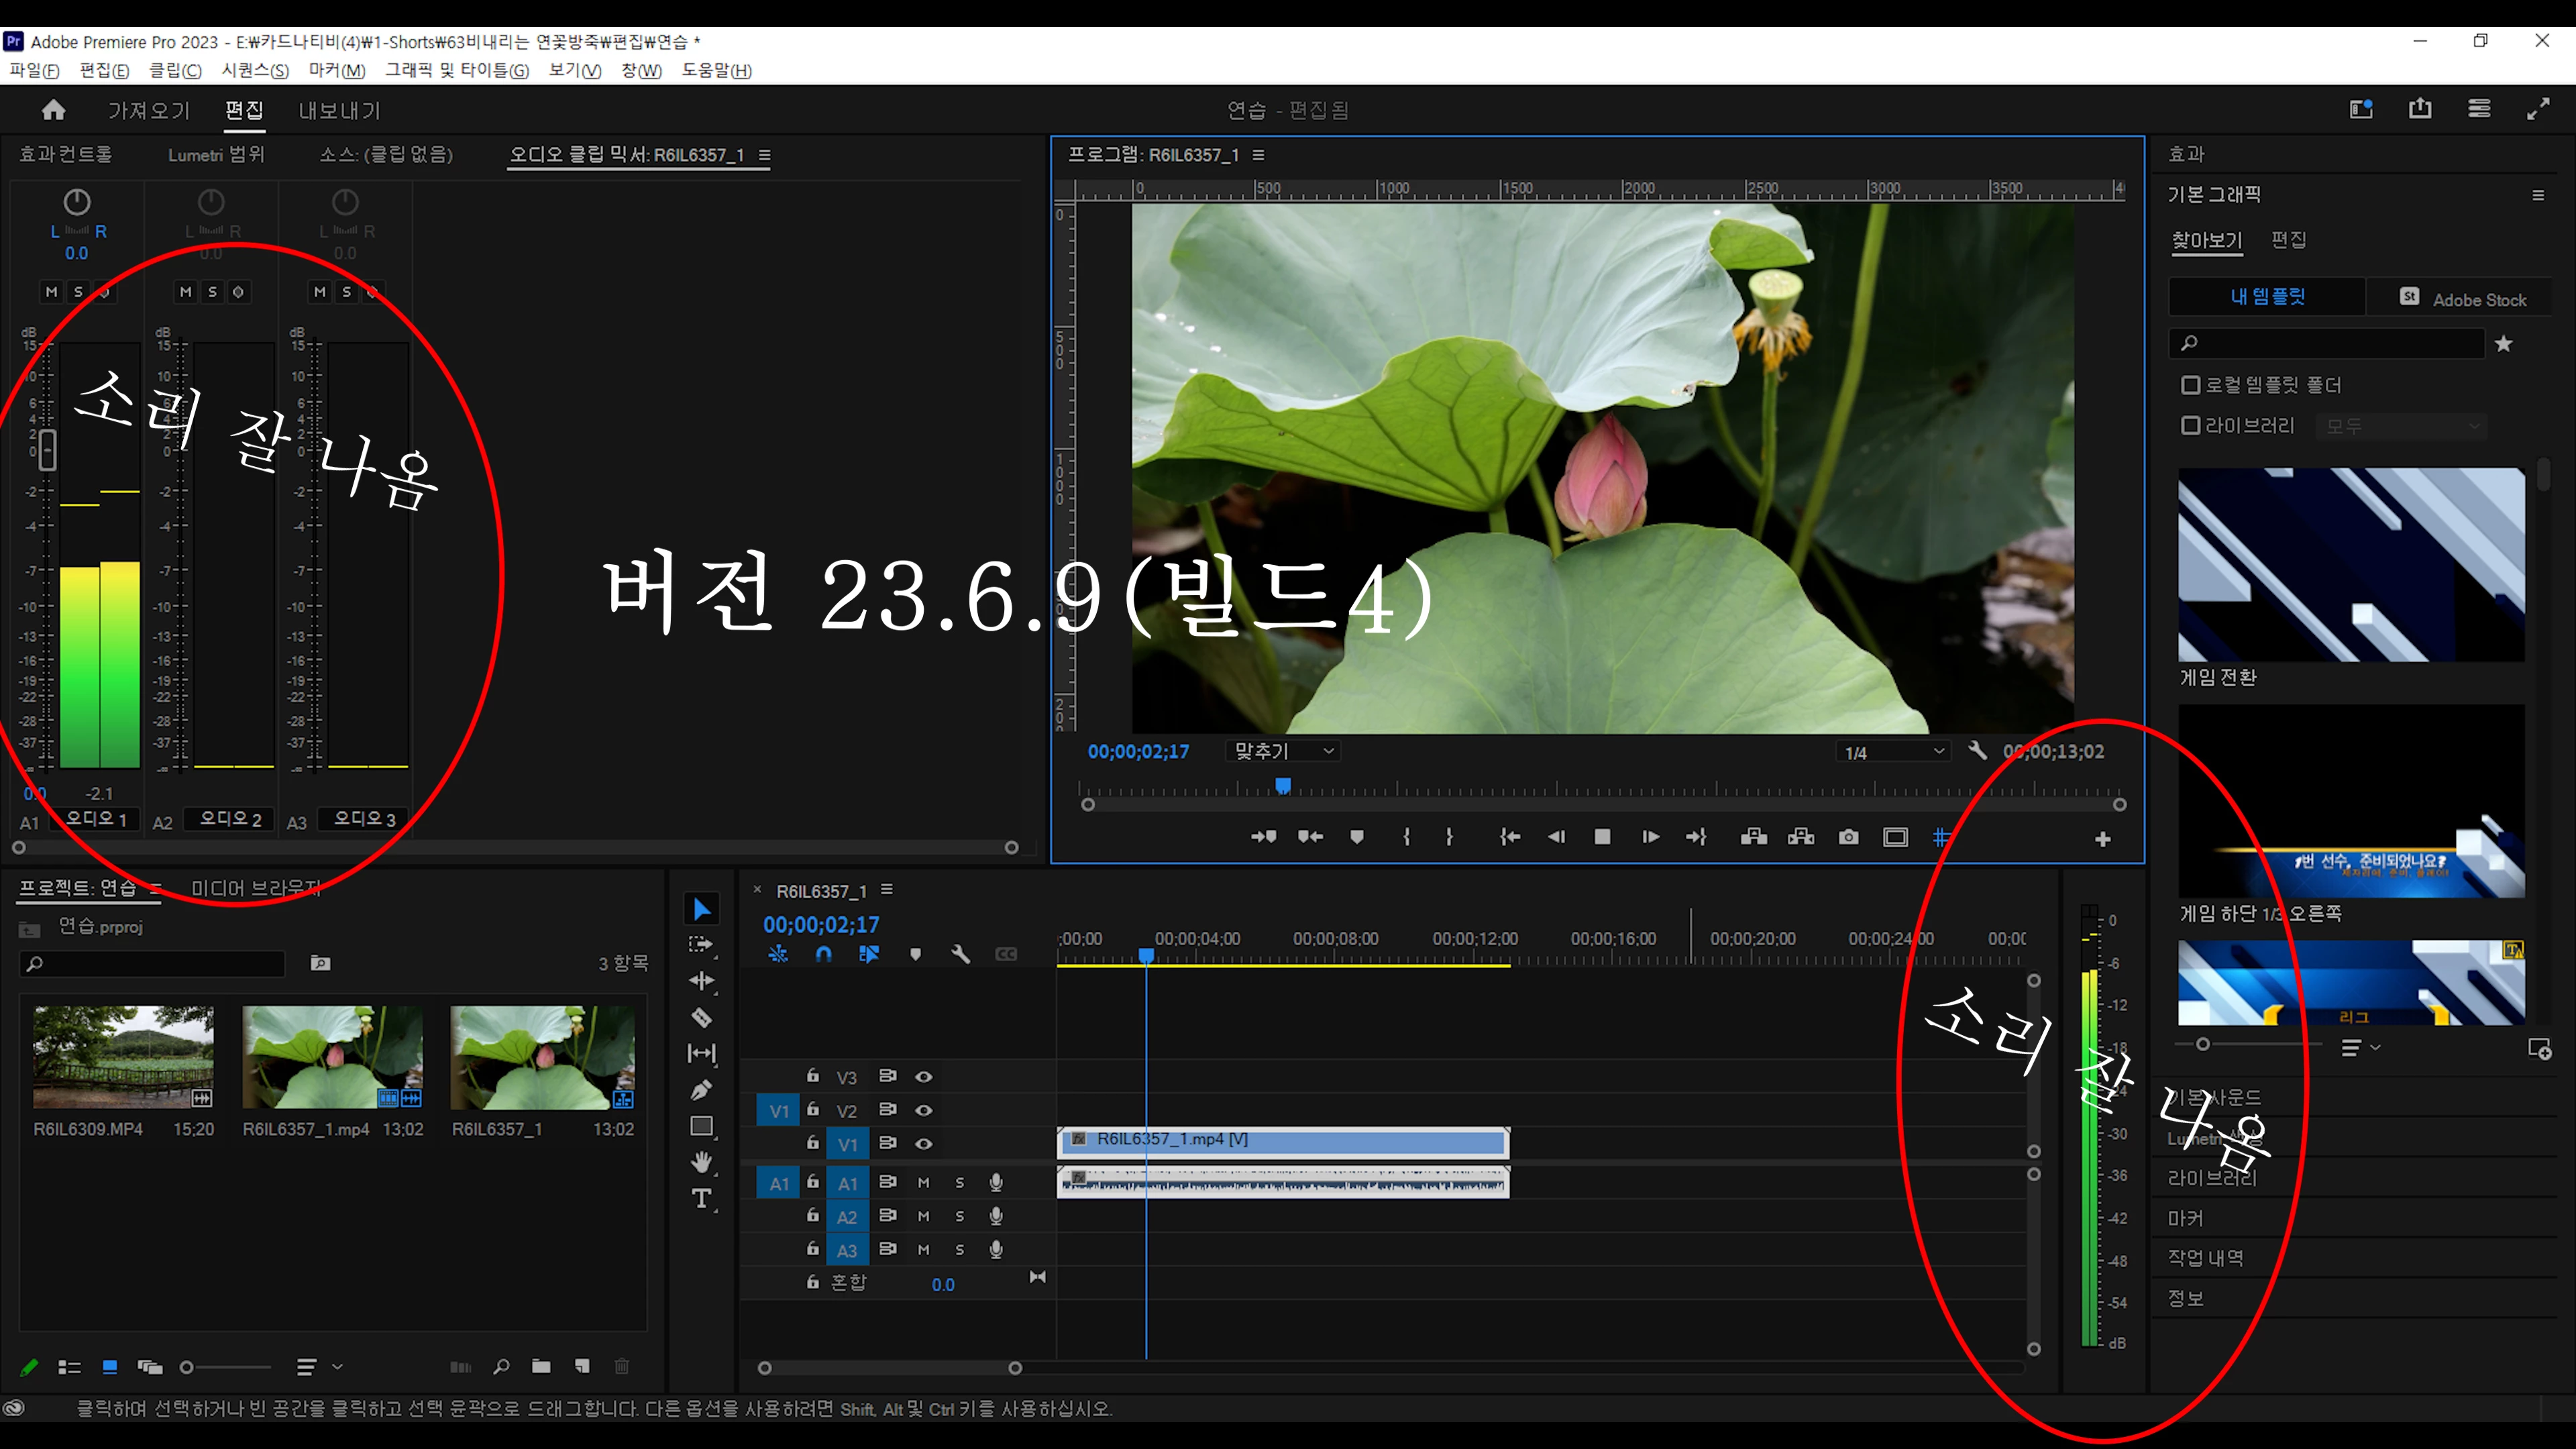Open the 프로그램 monitor panel menu
The height and width of the screenshot is (1449, 2576).
tap(1259, 155)
